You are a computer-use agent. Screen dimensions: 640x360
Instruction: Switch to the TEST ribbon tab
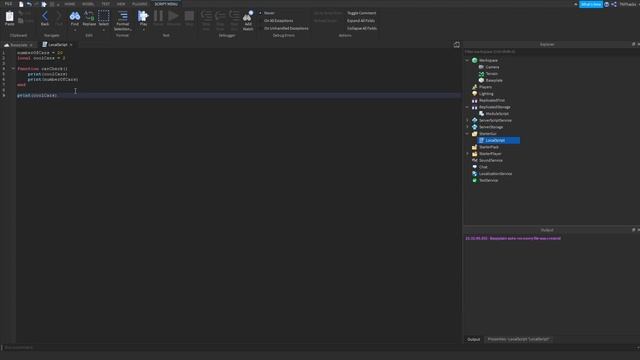coord(105,4)
